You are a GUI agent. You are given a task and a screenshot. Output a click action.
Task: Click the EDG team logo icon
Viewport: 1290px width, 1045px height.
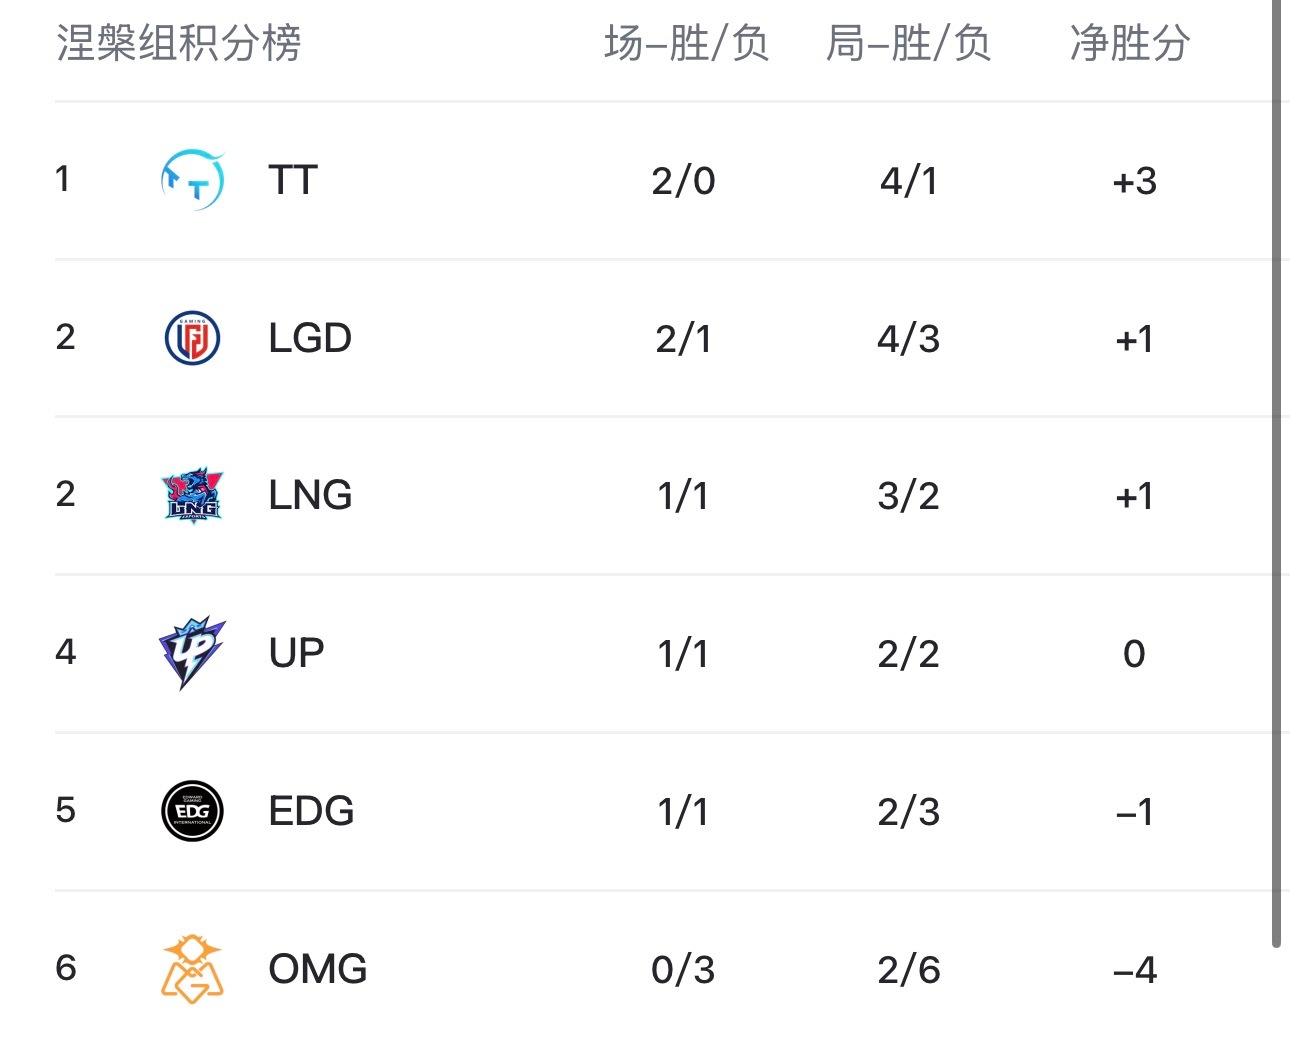click(192, 811)
